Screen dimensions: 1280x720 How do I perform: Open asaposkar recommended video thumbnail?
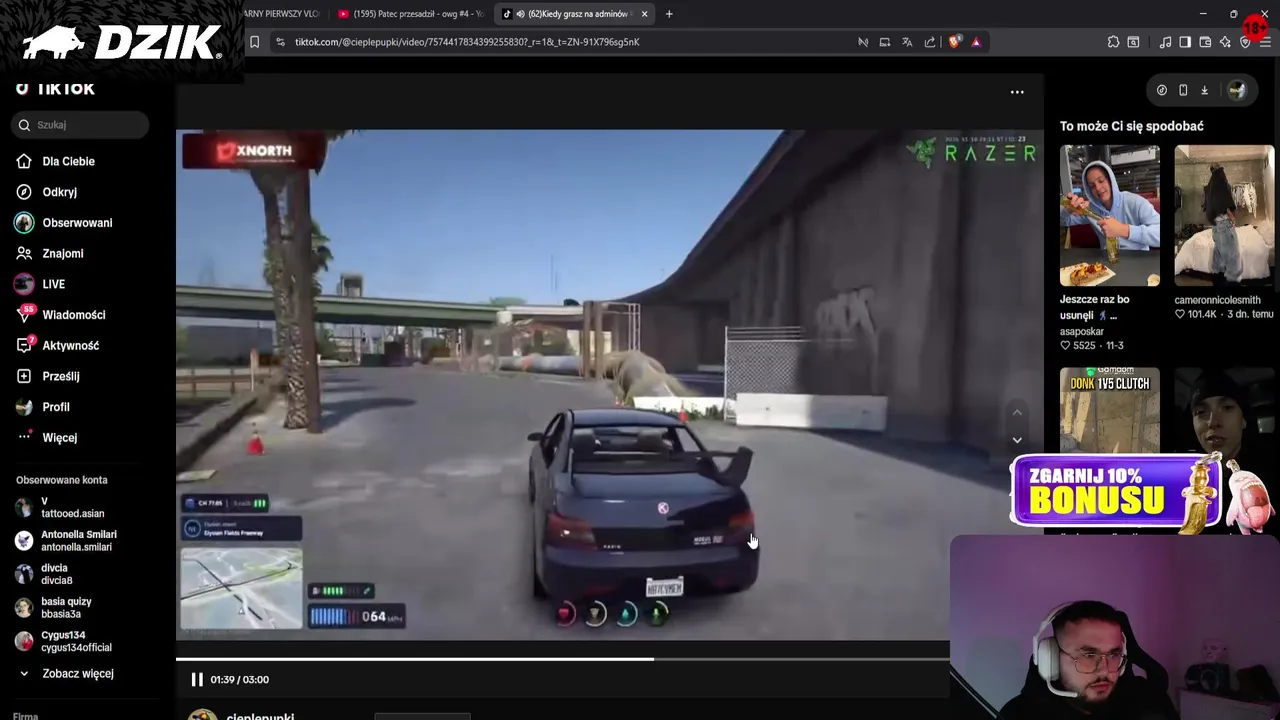click(1110, 215)
